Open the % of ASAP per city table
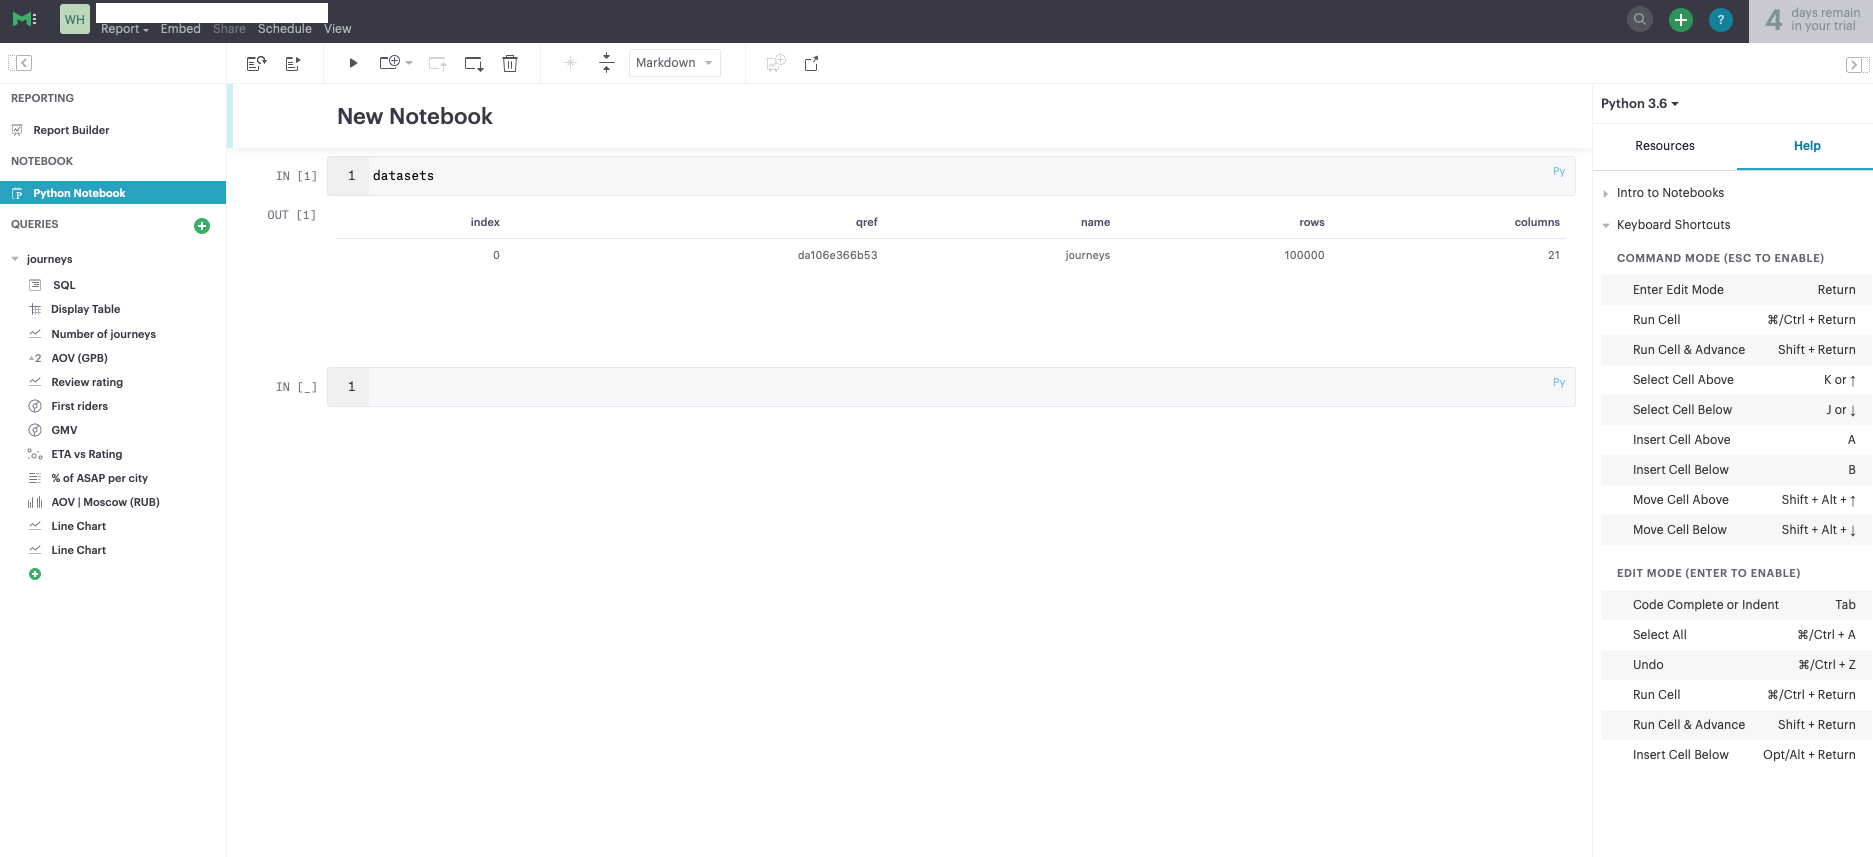The image size is (1873, 857). tap(100, 478)
